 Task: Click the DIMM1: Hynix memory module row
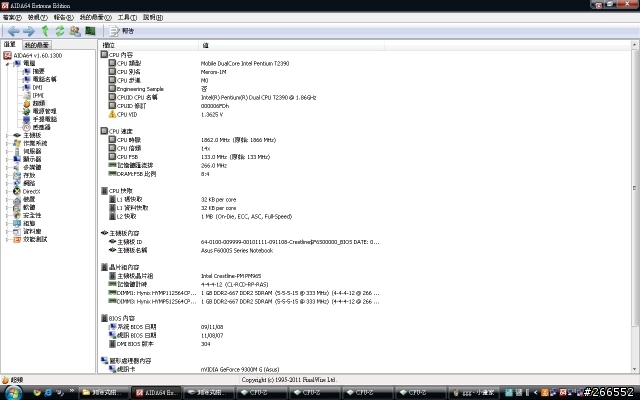244,293
